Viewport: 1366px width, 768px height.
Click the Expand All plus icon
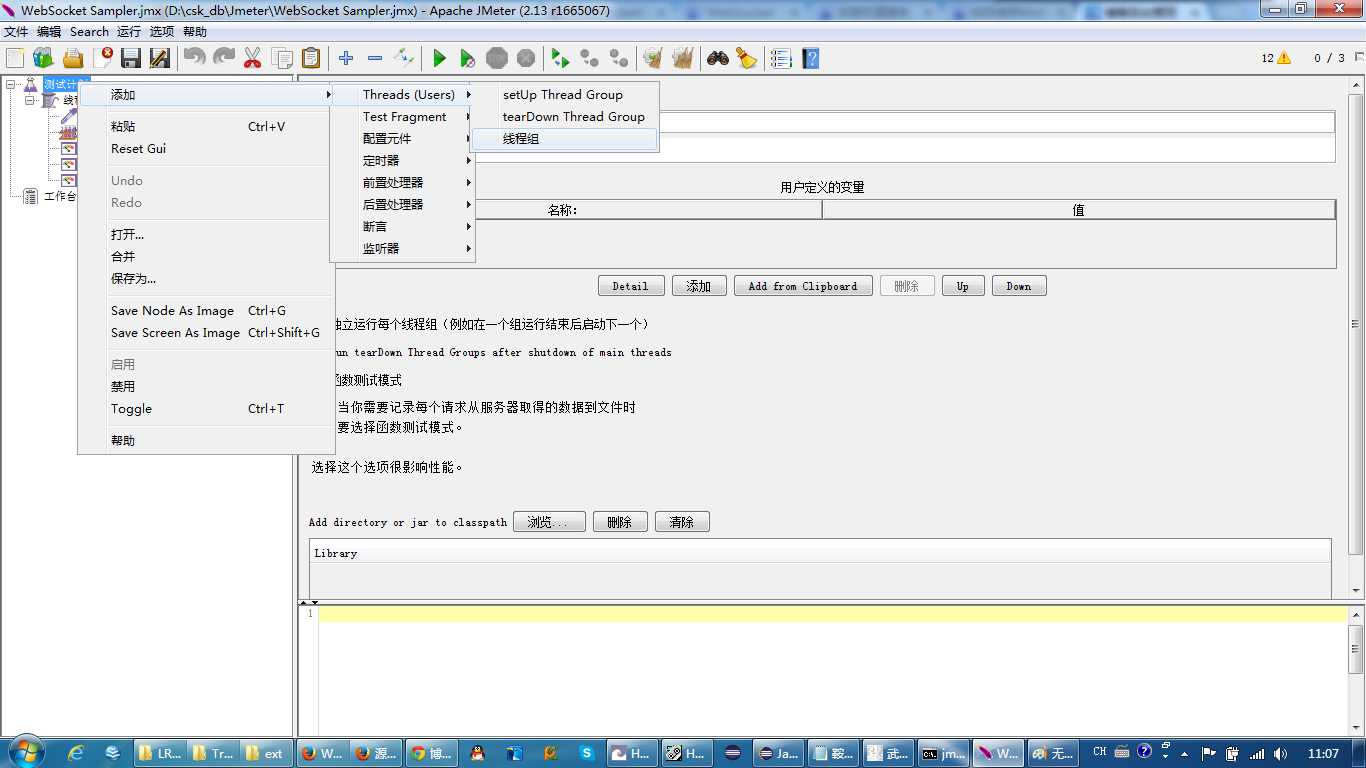[x=346, y=58]
